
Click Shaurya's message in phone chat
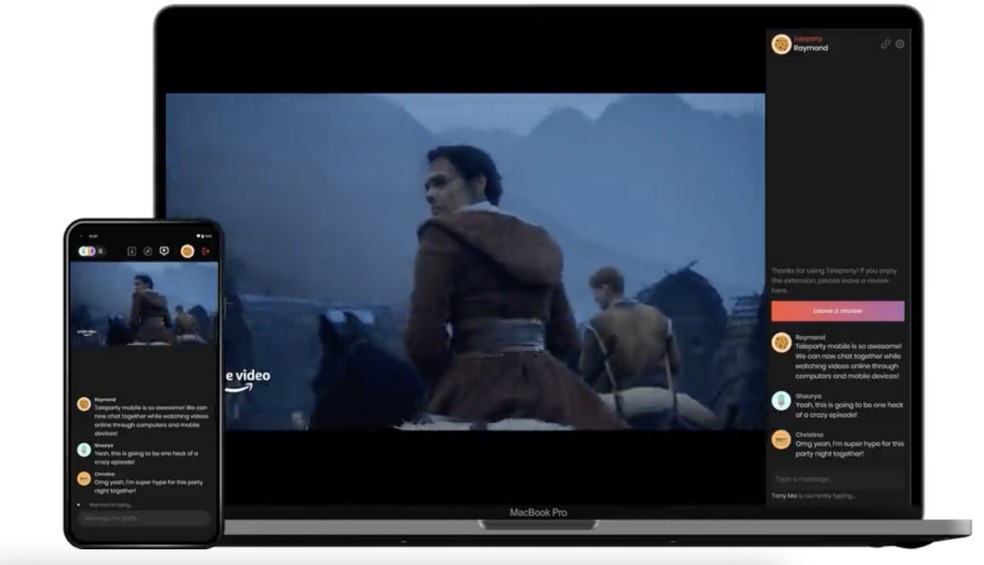pyautogui.click(x=146, y=457)
